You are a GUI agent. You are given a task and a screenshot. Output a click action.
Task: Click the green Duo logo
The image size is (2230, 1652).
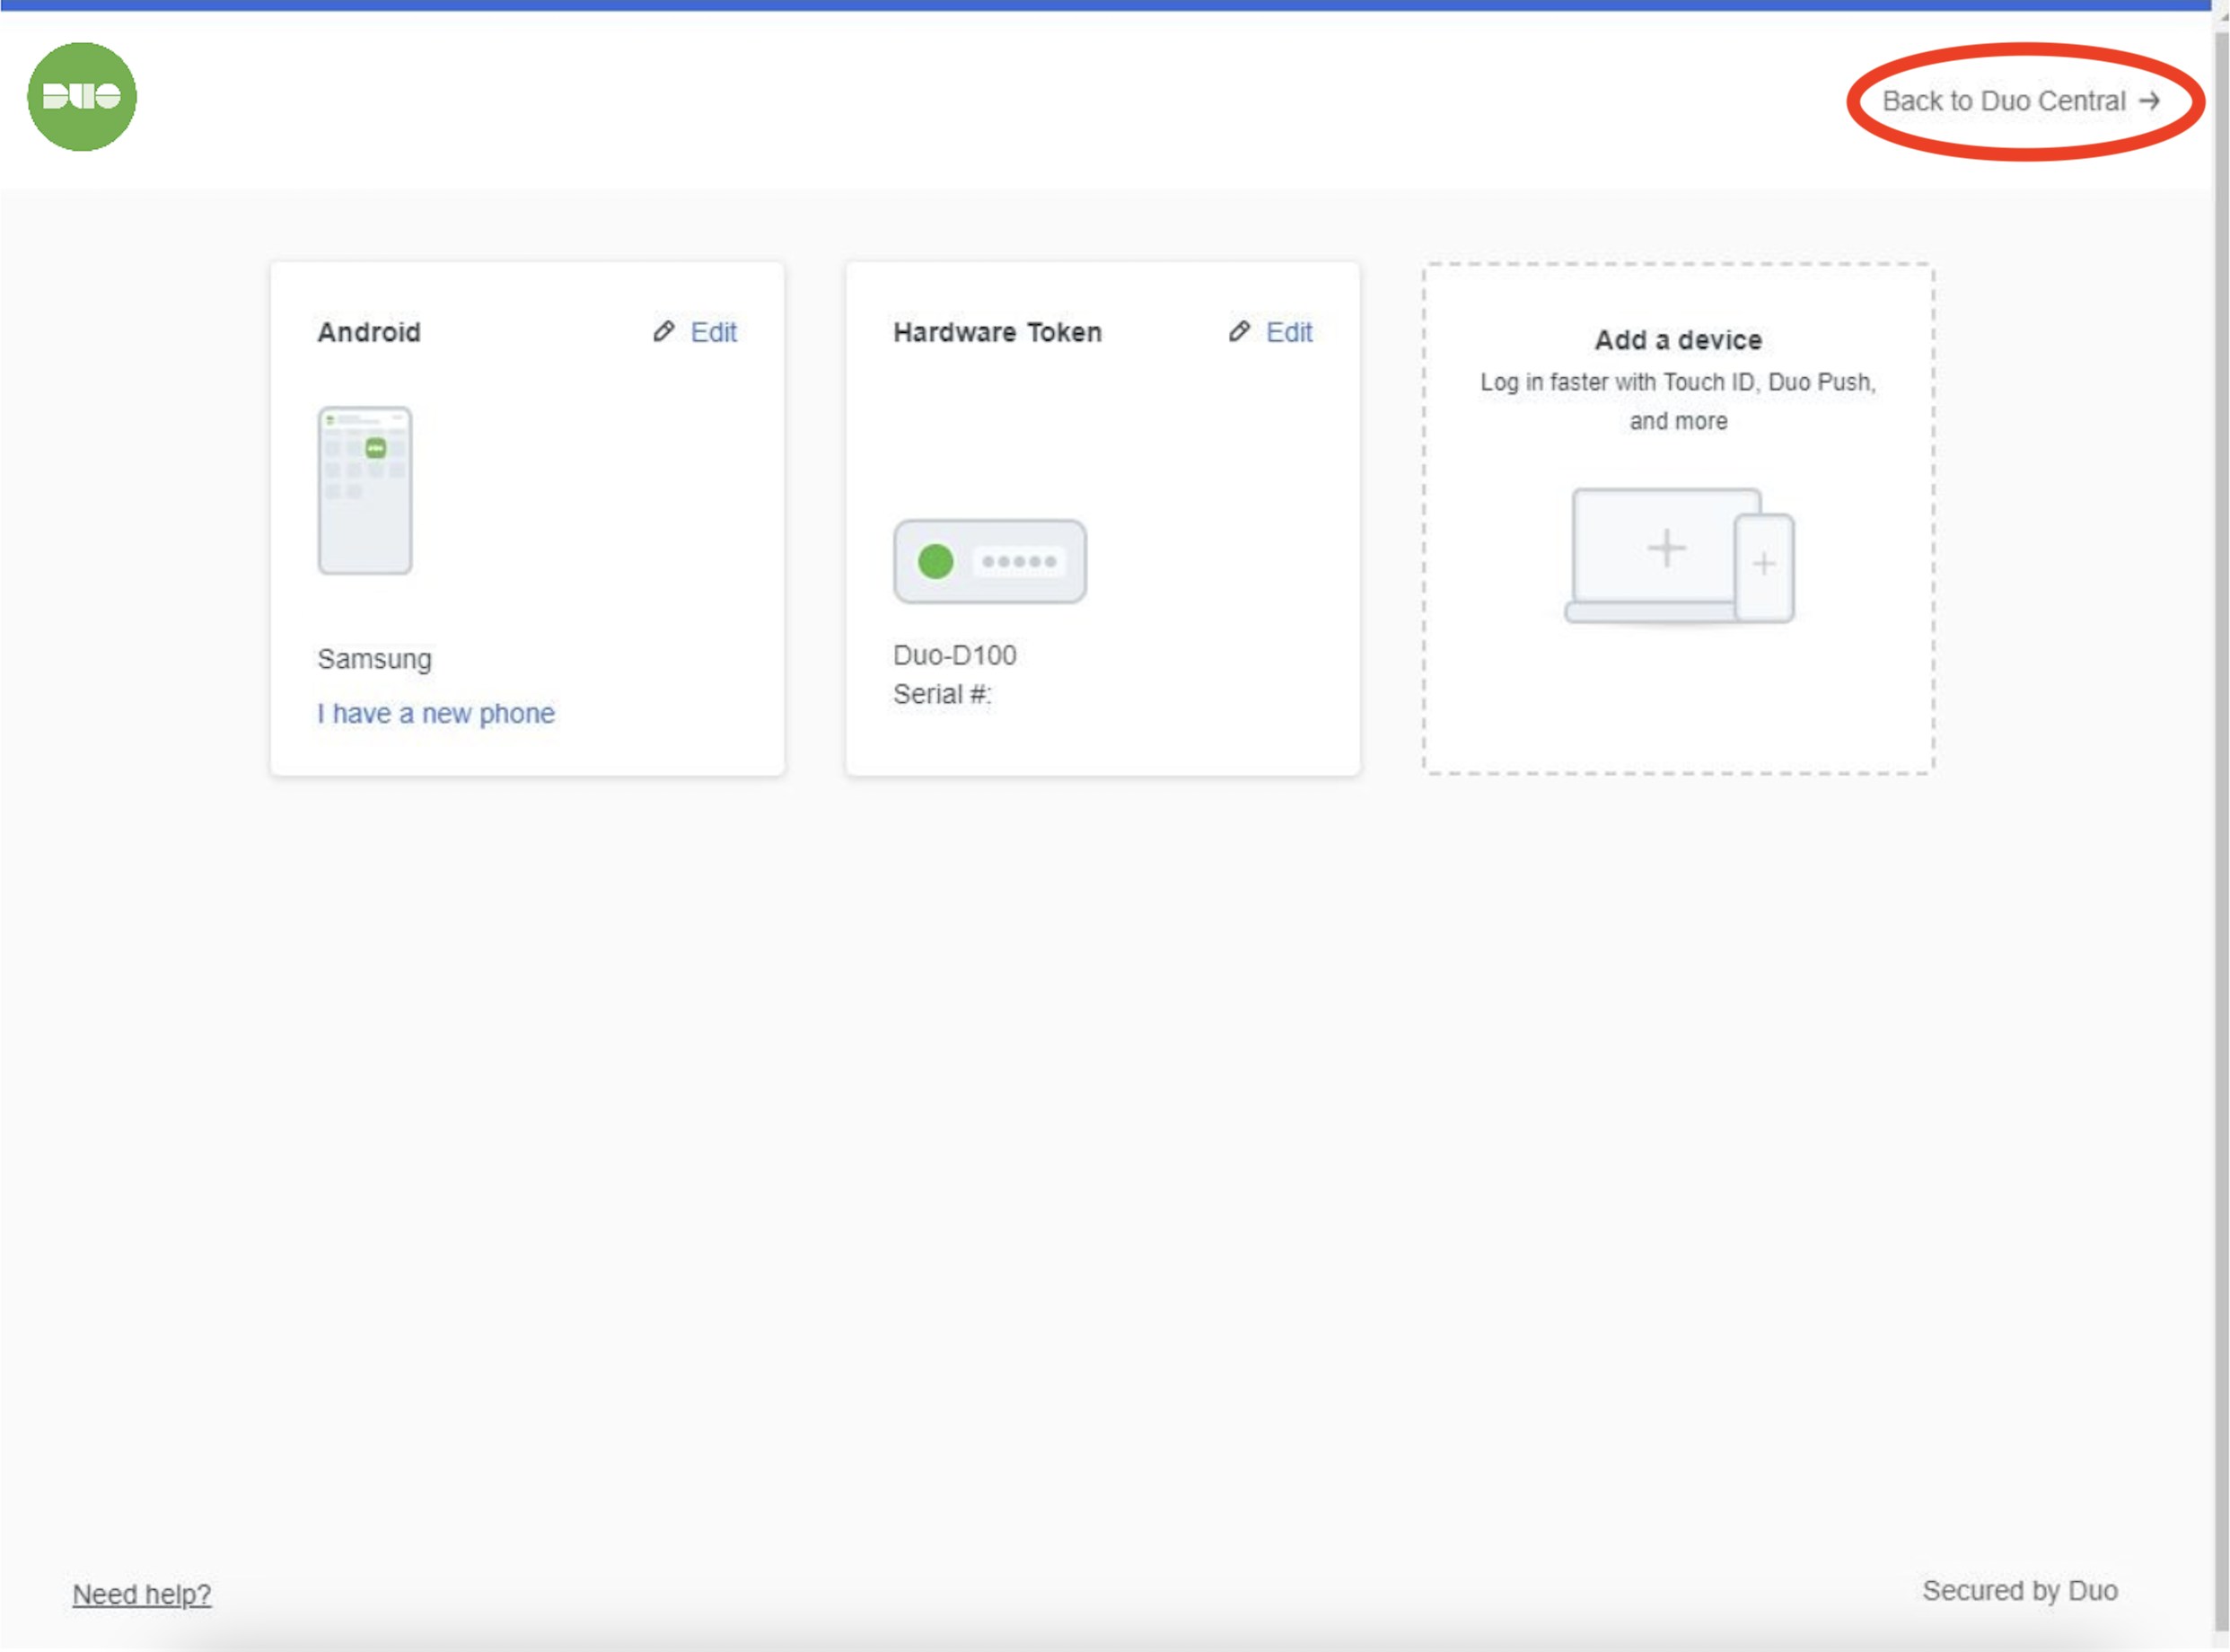click(82, 97)
